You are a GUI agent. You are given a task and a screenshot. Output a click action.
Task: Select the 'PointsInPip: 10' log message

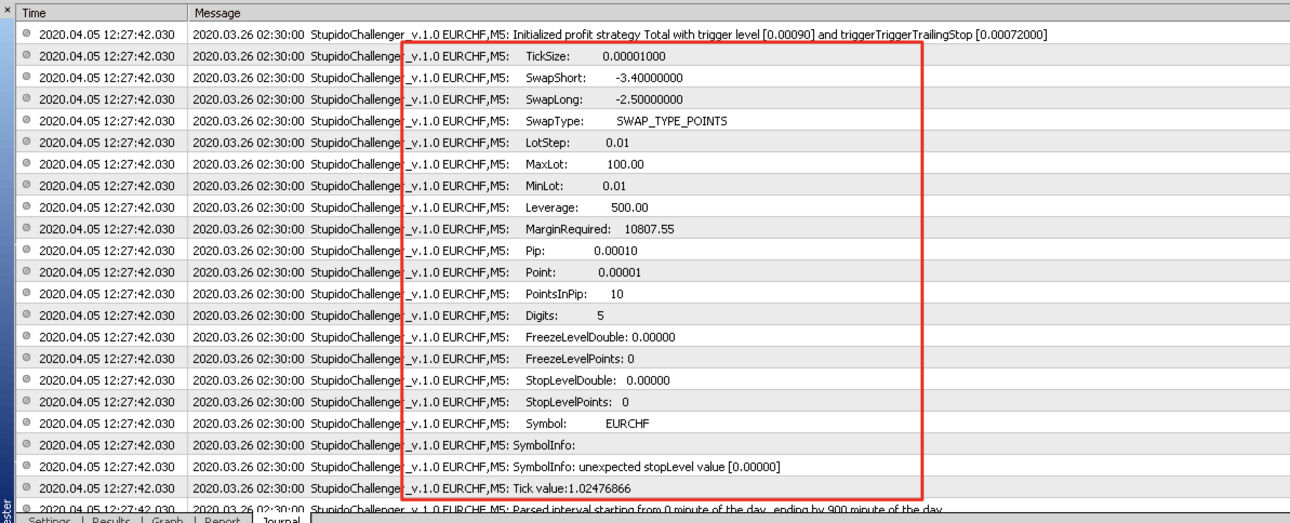point(408,293)
